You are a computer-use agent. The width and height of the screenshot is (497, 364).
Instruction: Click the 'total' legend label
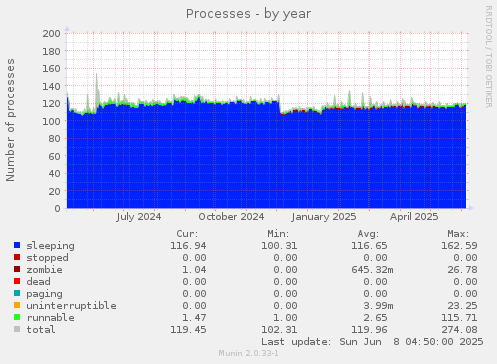click(x=41, y=330)
